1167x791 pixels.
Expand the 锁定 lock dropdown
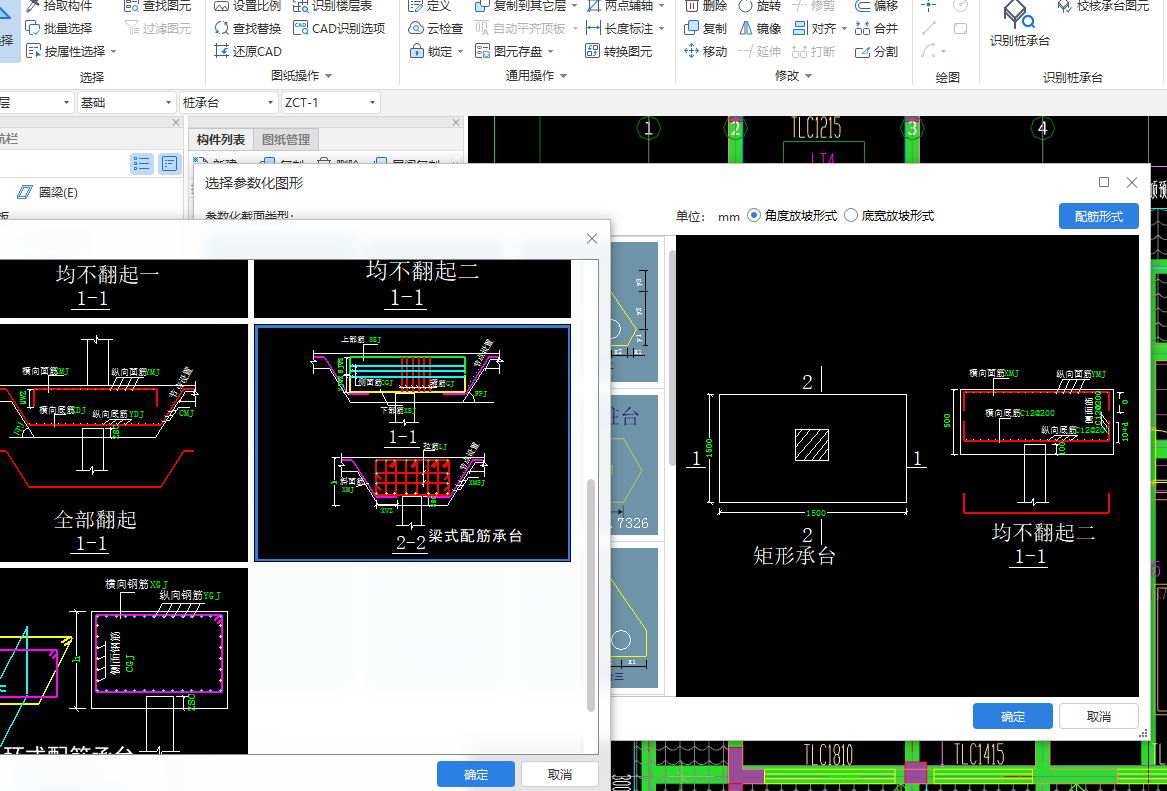pos(460,52)
